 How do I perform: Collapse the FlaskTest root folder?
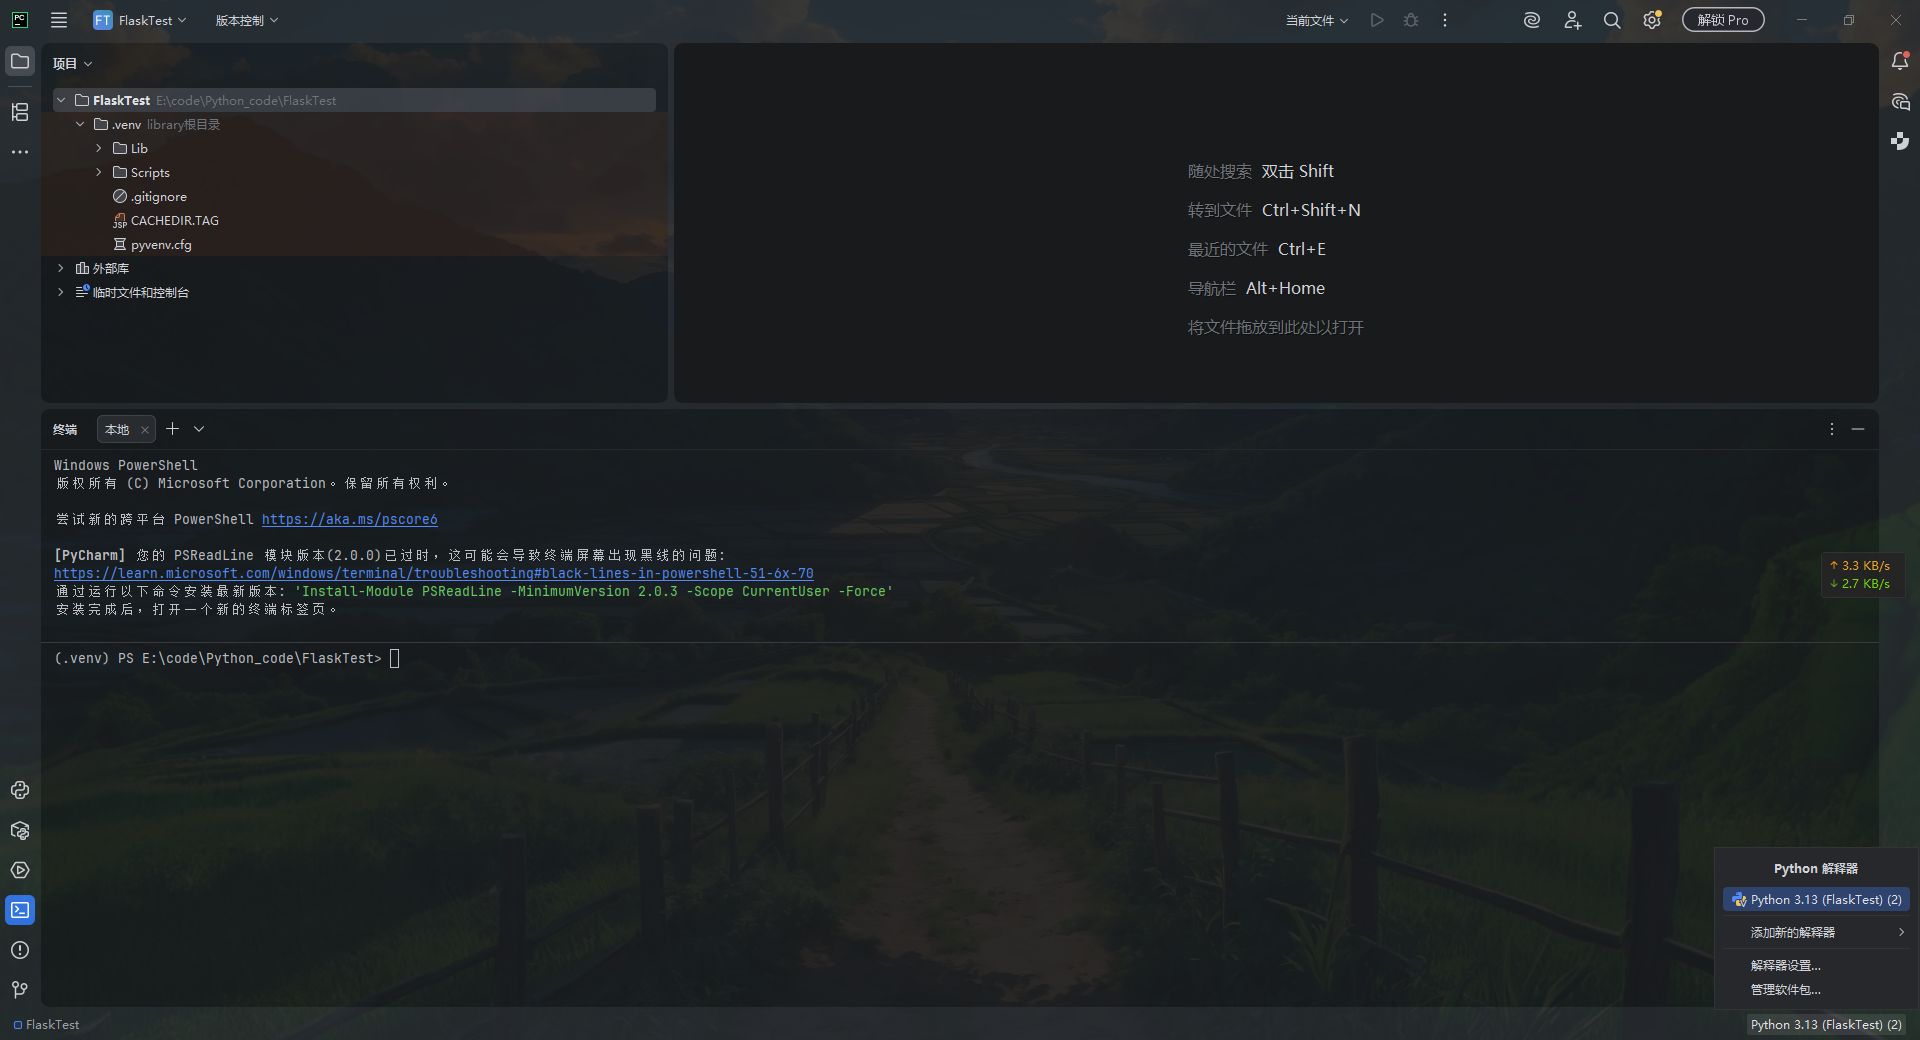tap(61, 100)
